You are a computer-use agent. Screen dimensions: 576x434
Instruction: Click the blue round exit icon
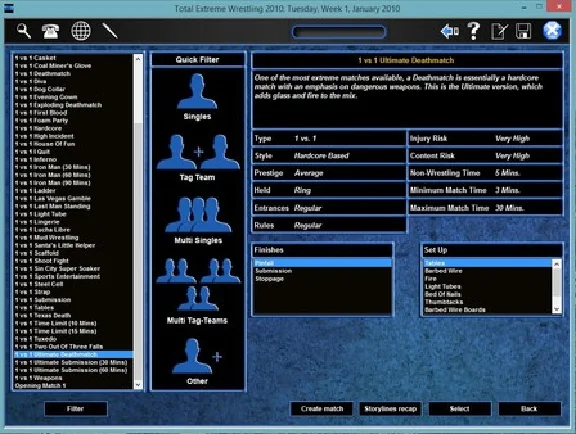(x=552, y=31)
